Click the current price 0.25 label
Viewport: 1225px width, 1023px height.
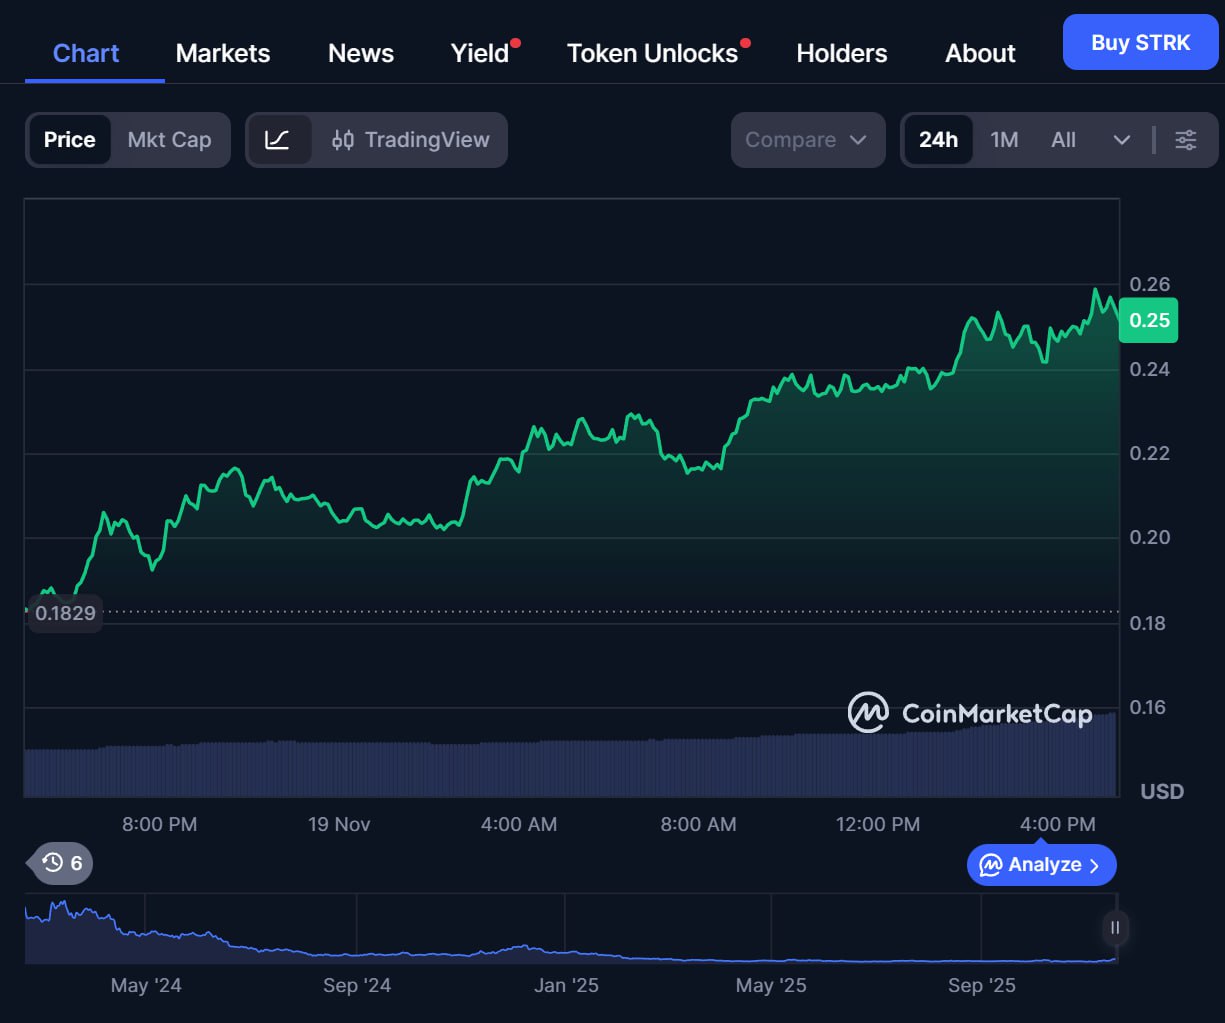1148,320
